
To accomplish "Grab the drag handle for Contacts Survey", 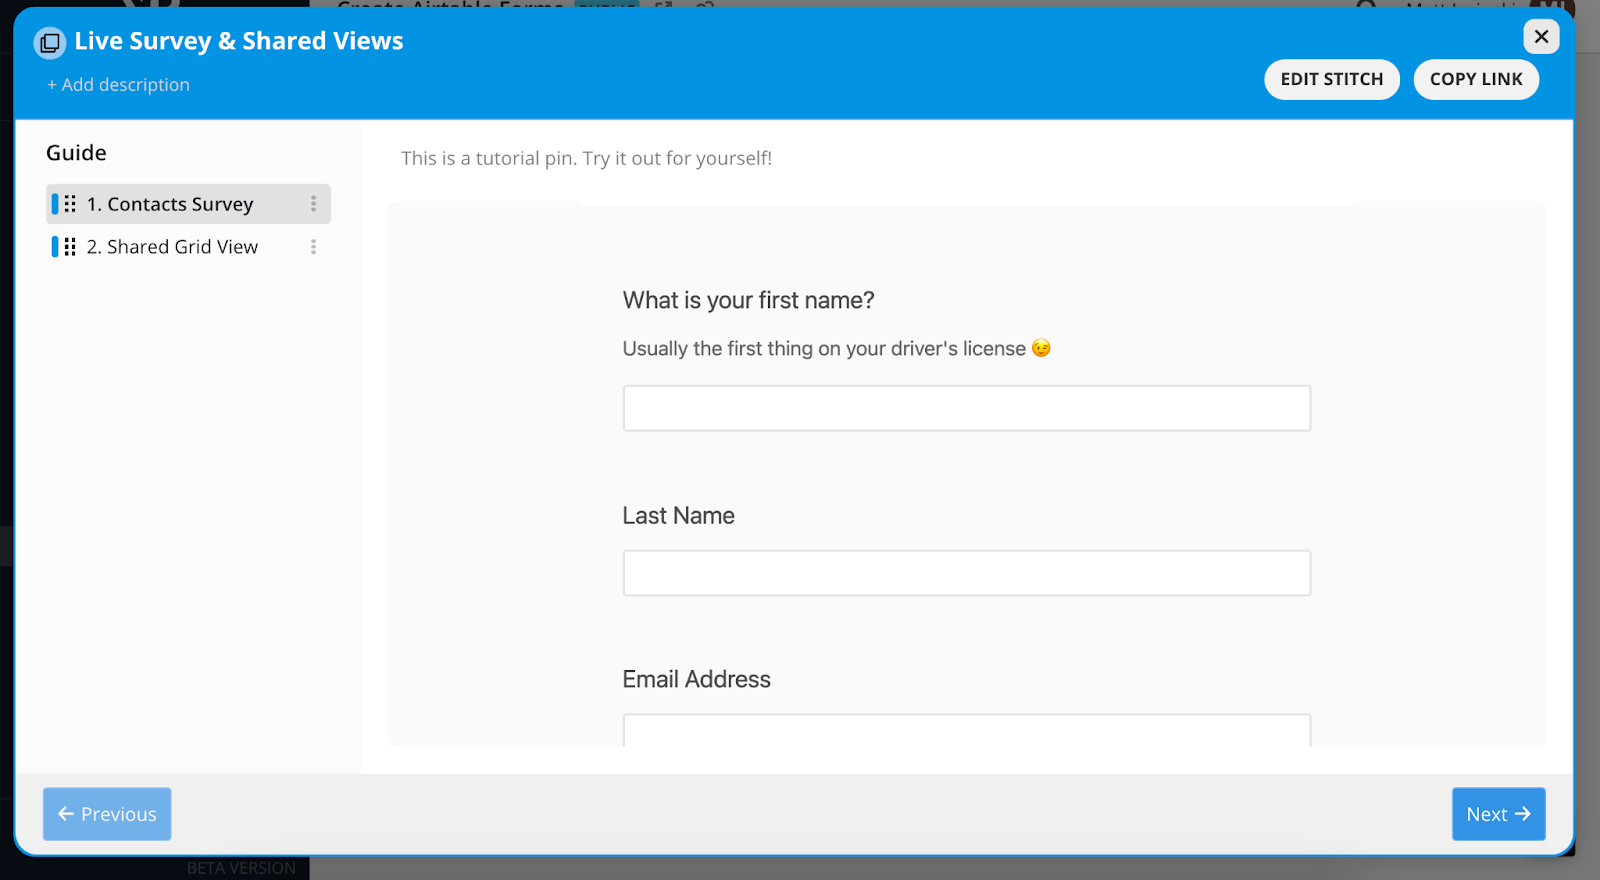I will click(70, 204).
